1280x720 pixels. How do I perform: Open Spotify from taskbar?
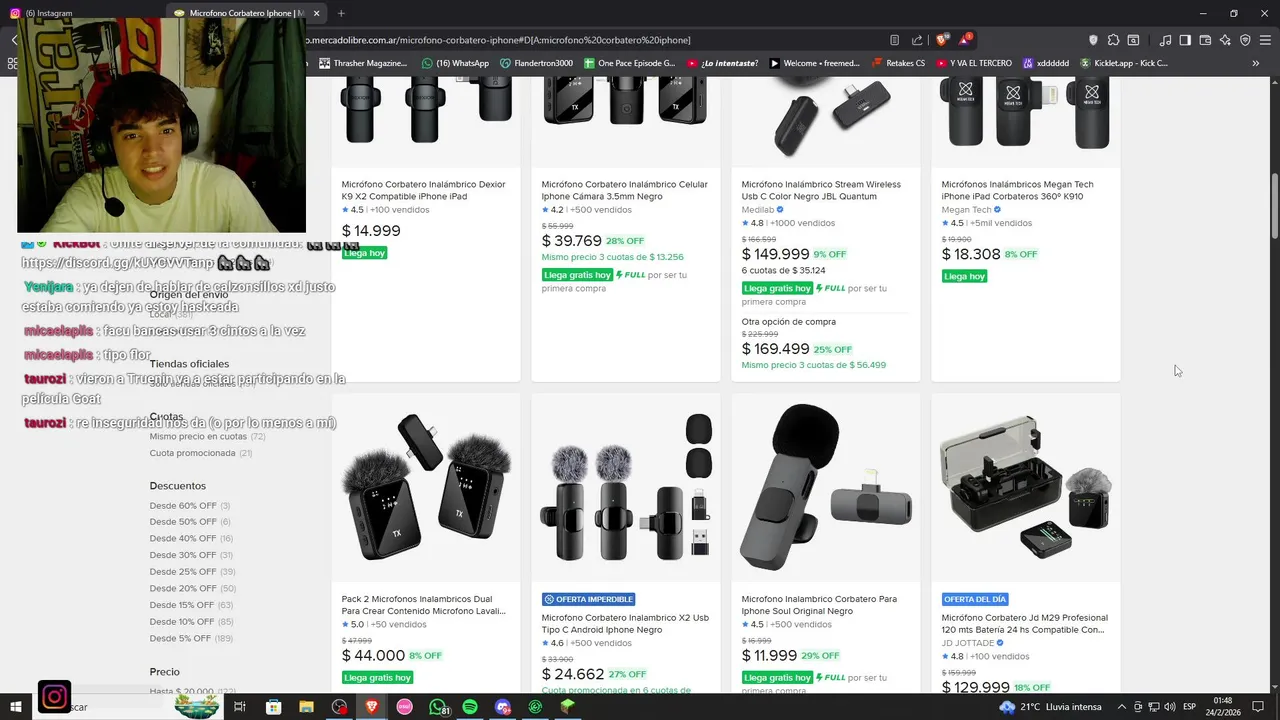470,707
